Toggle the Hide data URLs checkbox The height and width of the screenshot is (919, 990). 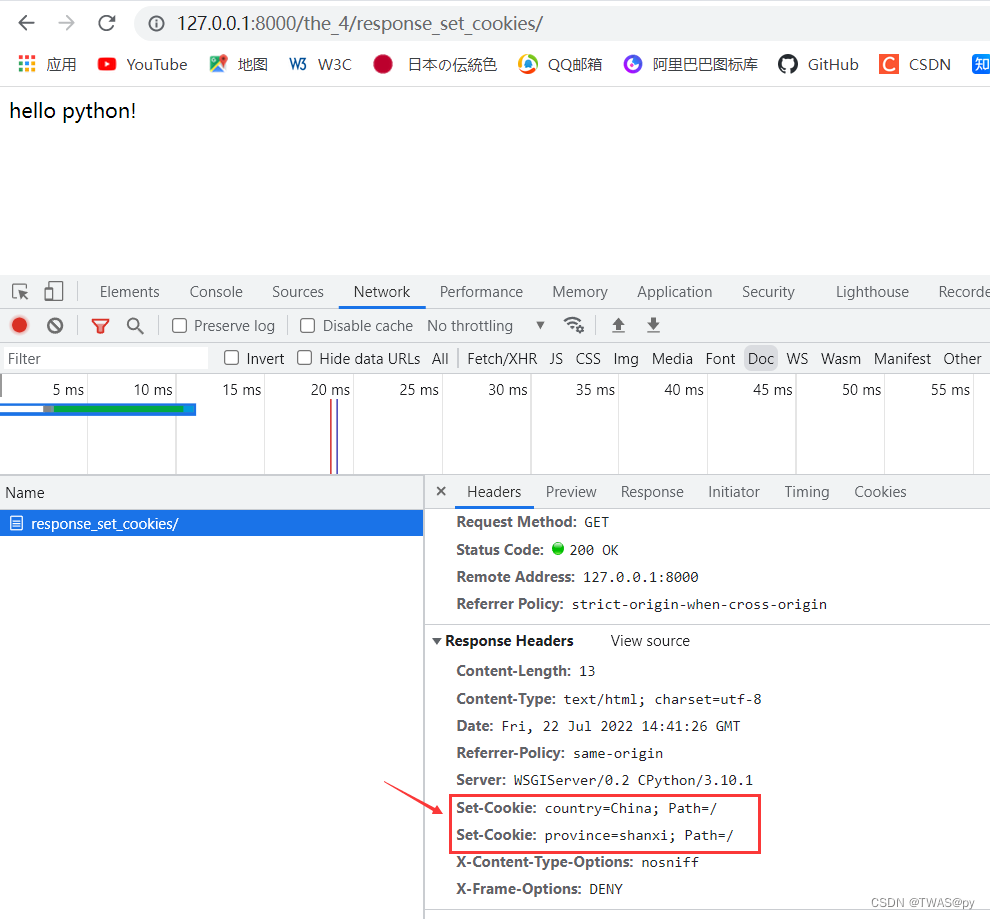coord(304,358)
